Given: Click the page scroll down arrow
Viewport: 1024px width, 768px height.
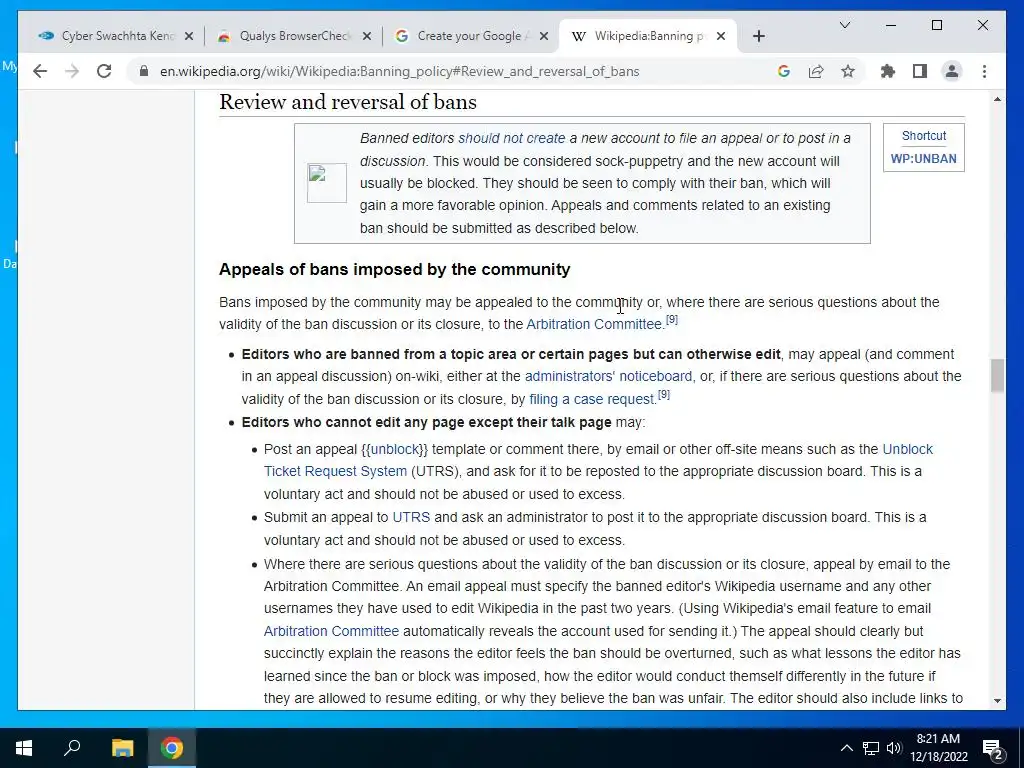Looking at the screenshot, I should point(997,701).
